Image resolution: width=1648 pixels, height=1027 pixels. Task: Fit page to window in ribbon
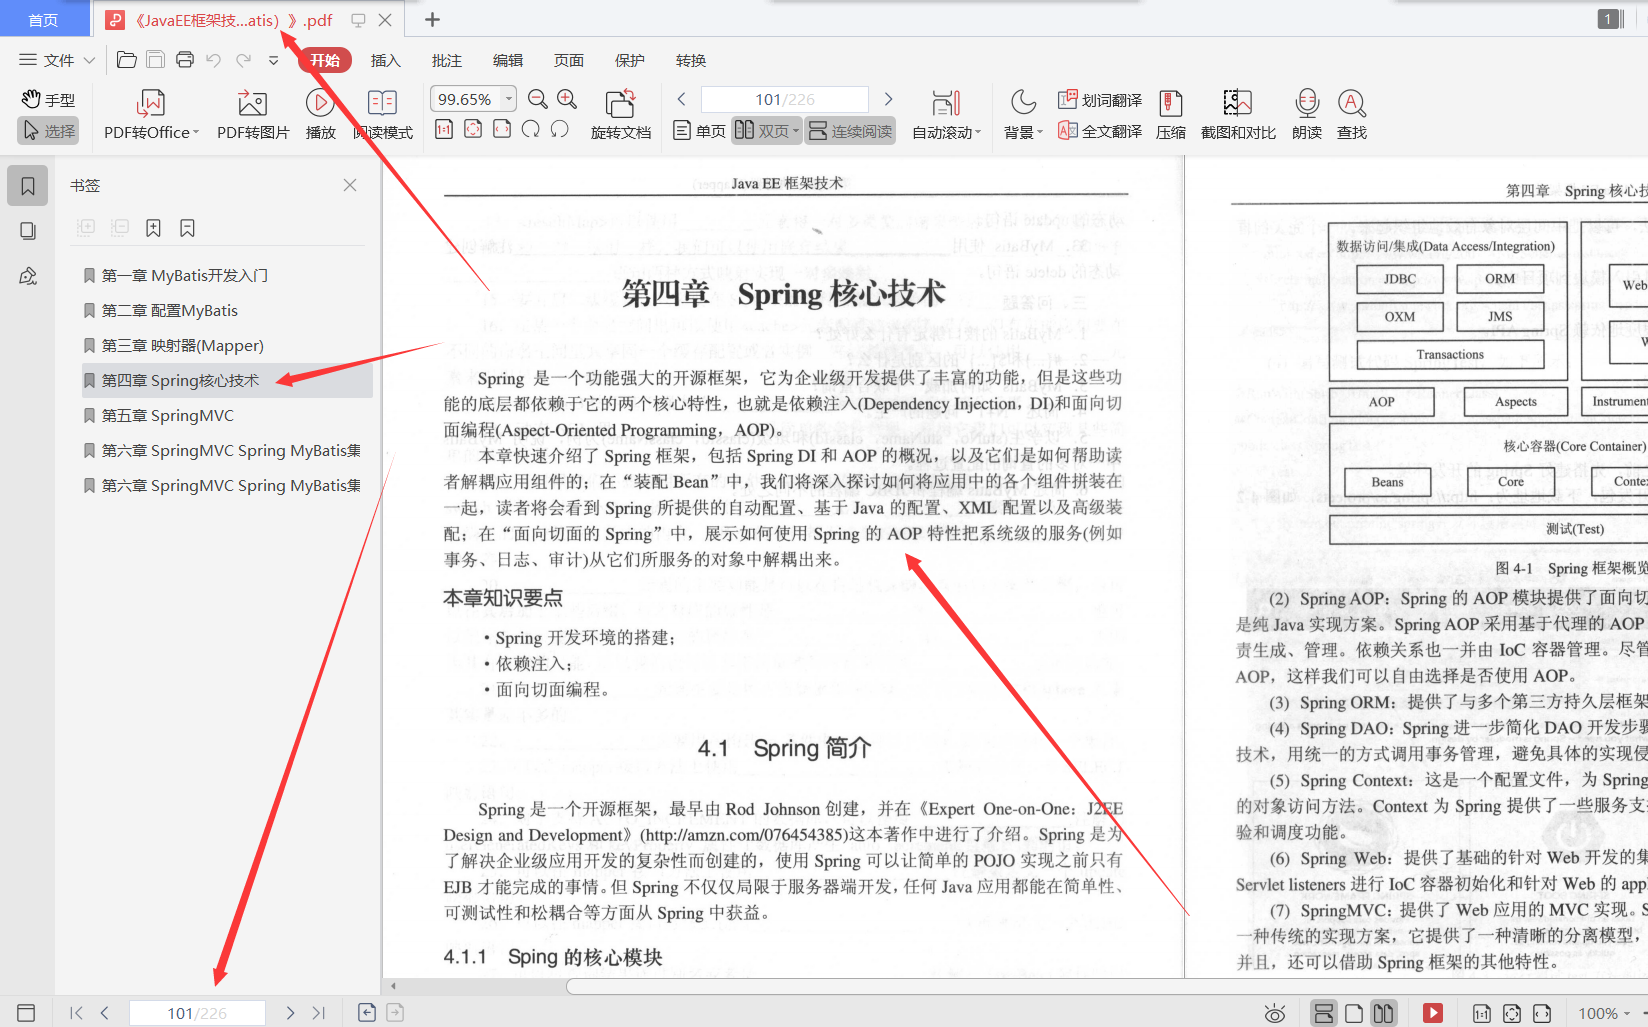(473, 129)
